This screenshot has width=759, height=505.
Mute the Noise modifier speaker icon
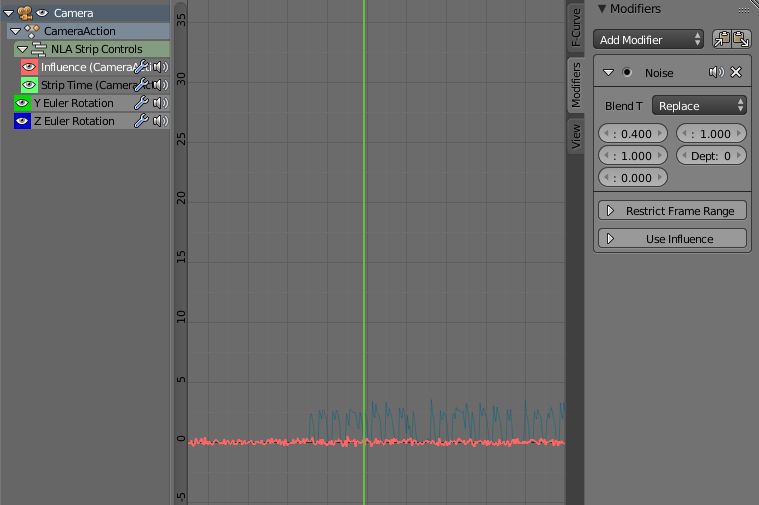(716, 72)
